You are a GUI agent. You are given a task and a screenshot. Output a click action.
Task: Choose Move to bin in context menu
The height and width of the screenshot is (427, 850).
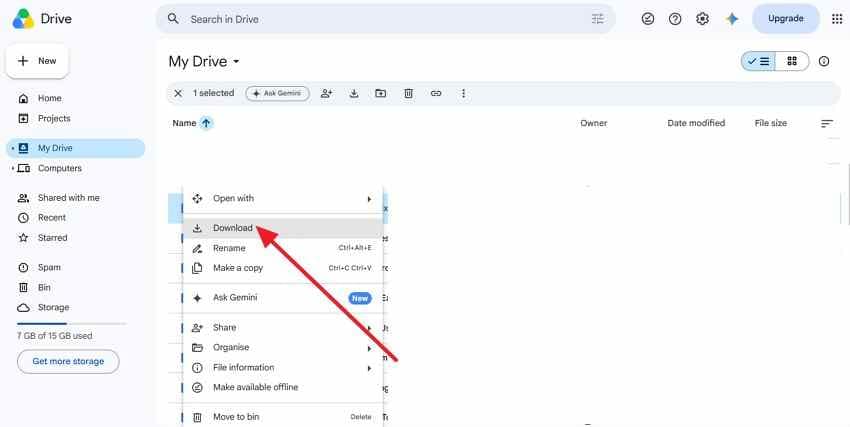[283, 417]
